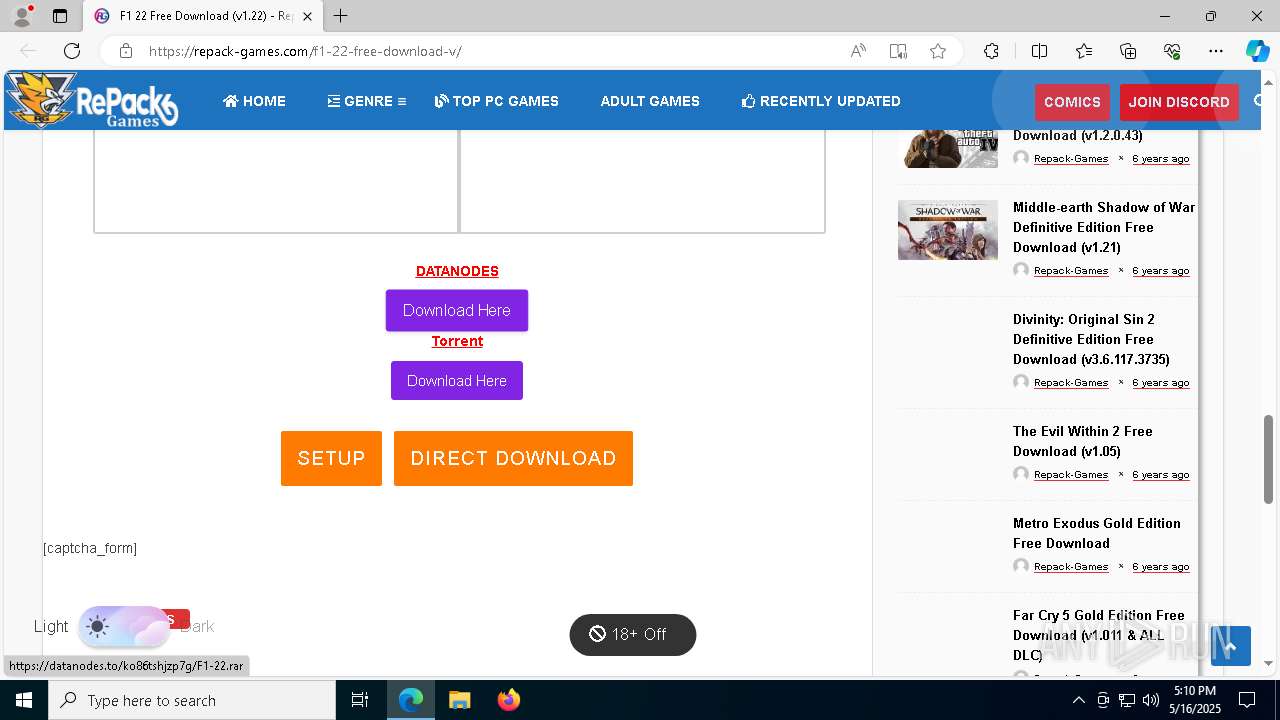
Task: Toggle split screen icon in Edge toolbar
Action: [1039, 51]
